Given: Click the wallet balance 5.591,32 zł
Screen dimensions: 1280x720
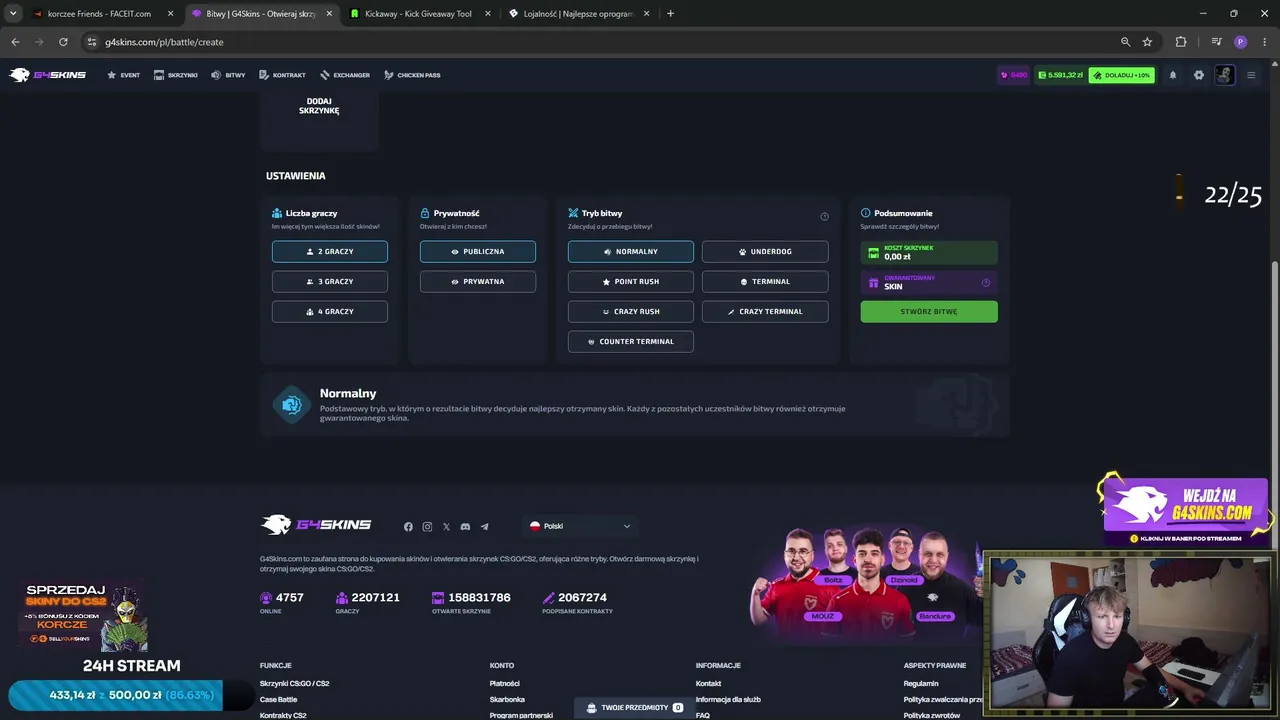Looking at the screenshot, I should [x=1061, y=75].
